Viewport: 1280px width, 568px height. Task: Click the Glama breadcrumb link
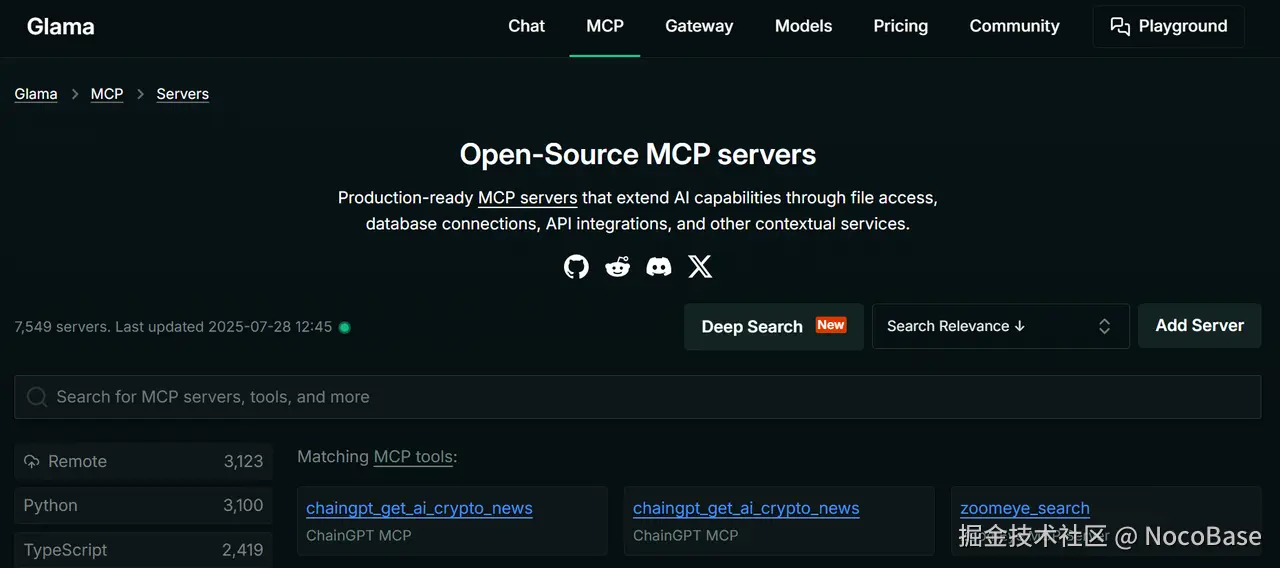[36, 94]
